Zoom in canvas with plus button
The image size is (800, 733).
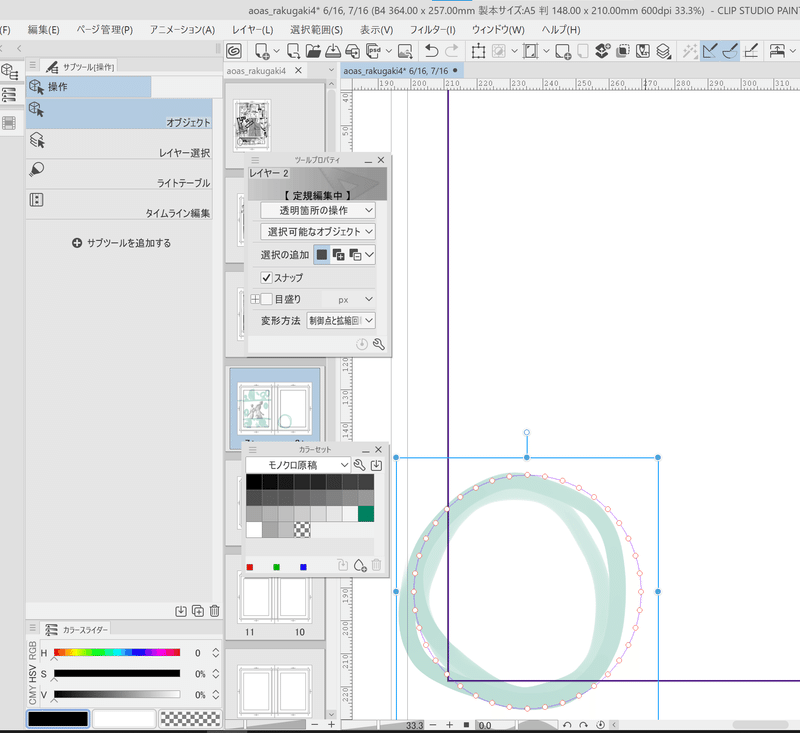click(x=449, y=725)
